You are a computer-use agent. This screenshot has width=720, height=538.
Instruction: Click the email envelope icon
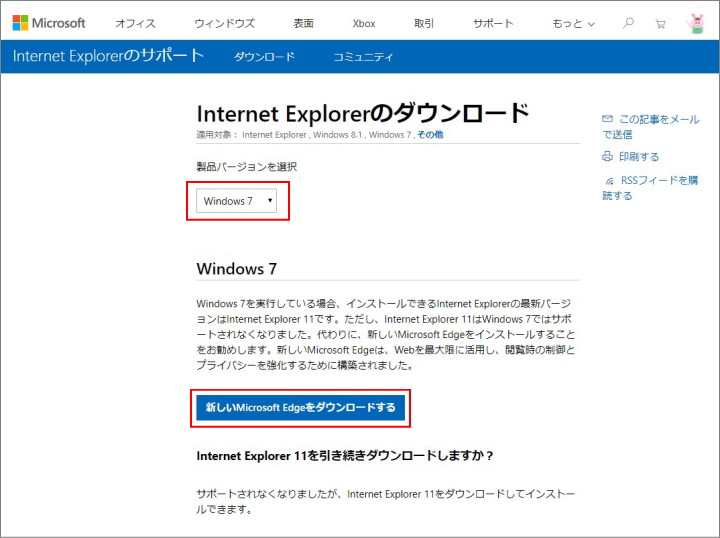(x=607, y=119)
